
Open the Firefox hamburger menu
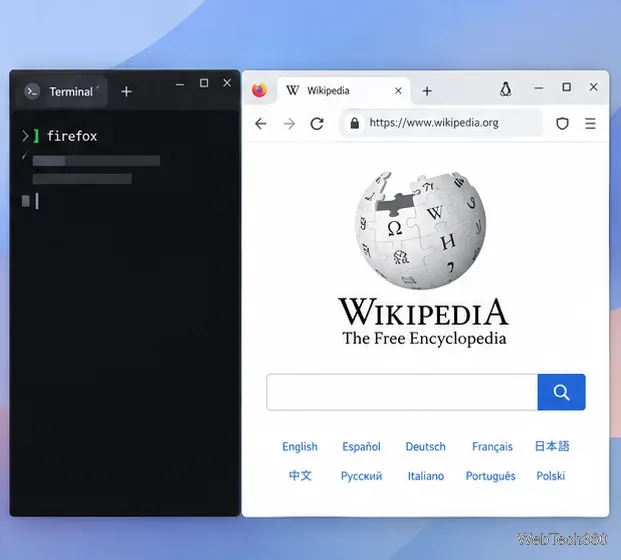(x=590, y=124)
